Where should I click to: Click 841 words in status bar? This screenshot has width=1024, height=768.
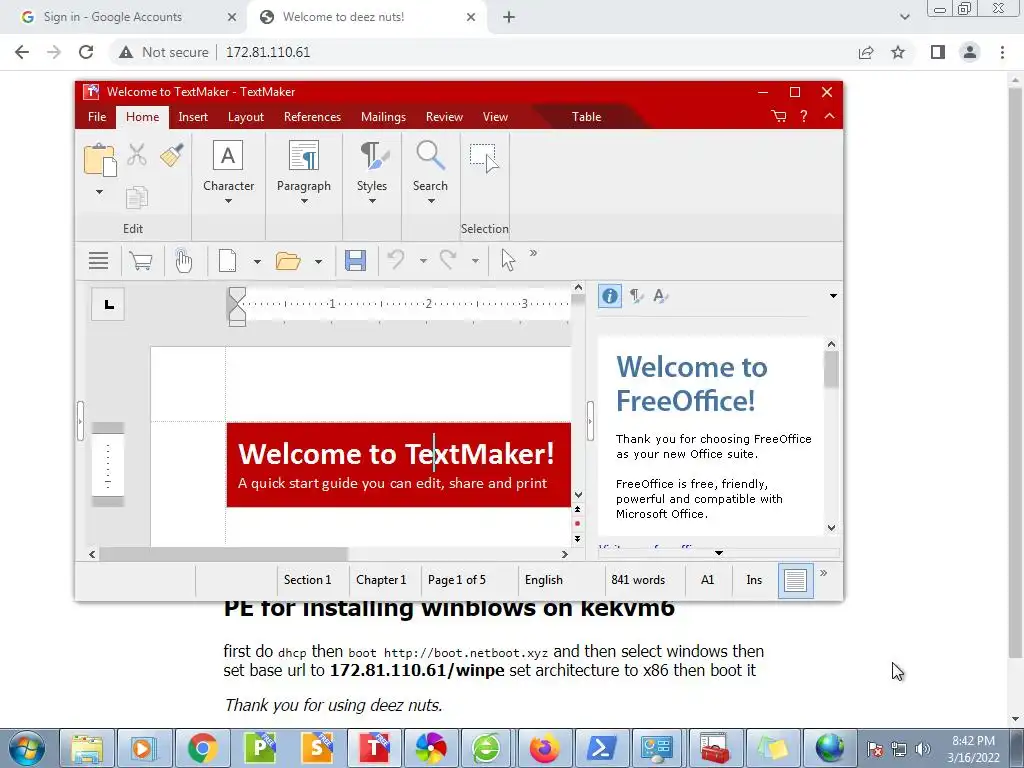point(638,580)
